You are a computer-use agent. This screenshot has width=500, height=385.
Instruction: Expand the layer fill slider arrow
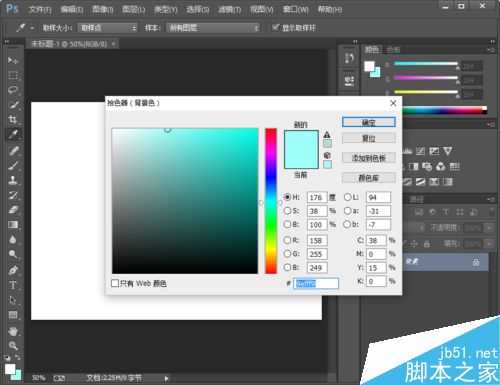489,244
